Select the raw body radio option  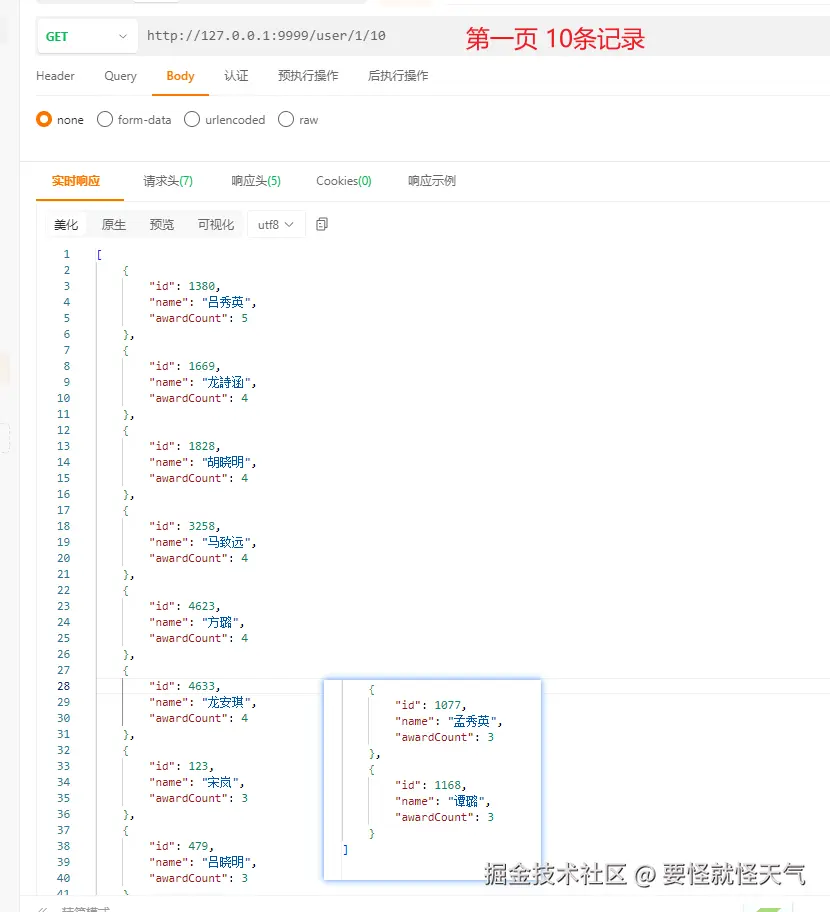click(286, 119)
